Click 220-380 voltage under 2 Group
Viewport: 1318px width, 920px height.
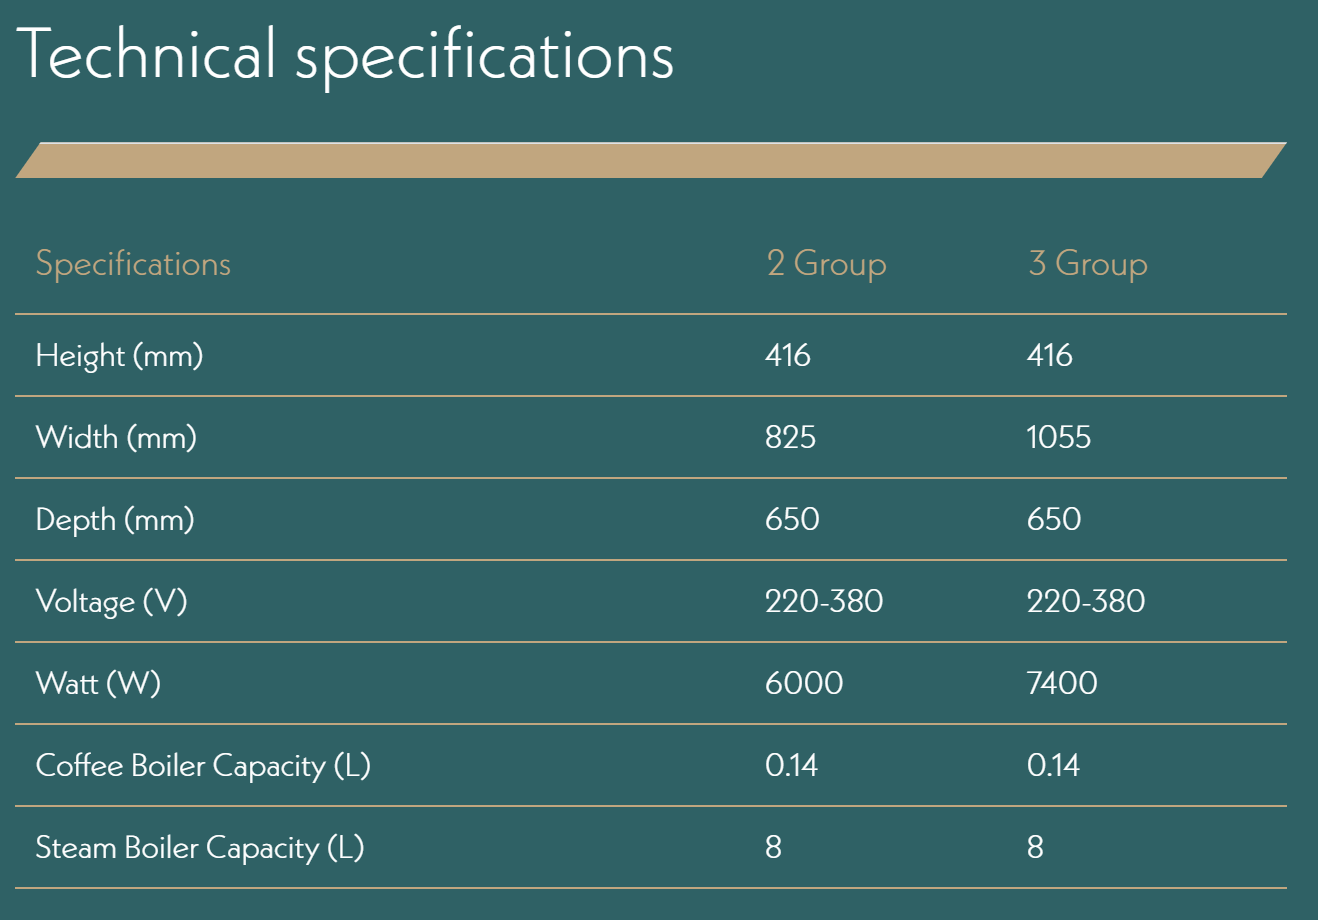824,602
